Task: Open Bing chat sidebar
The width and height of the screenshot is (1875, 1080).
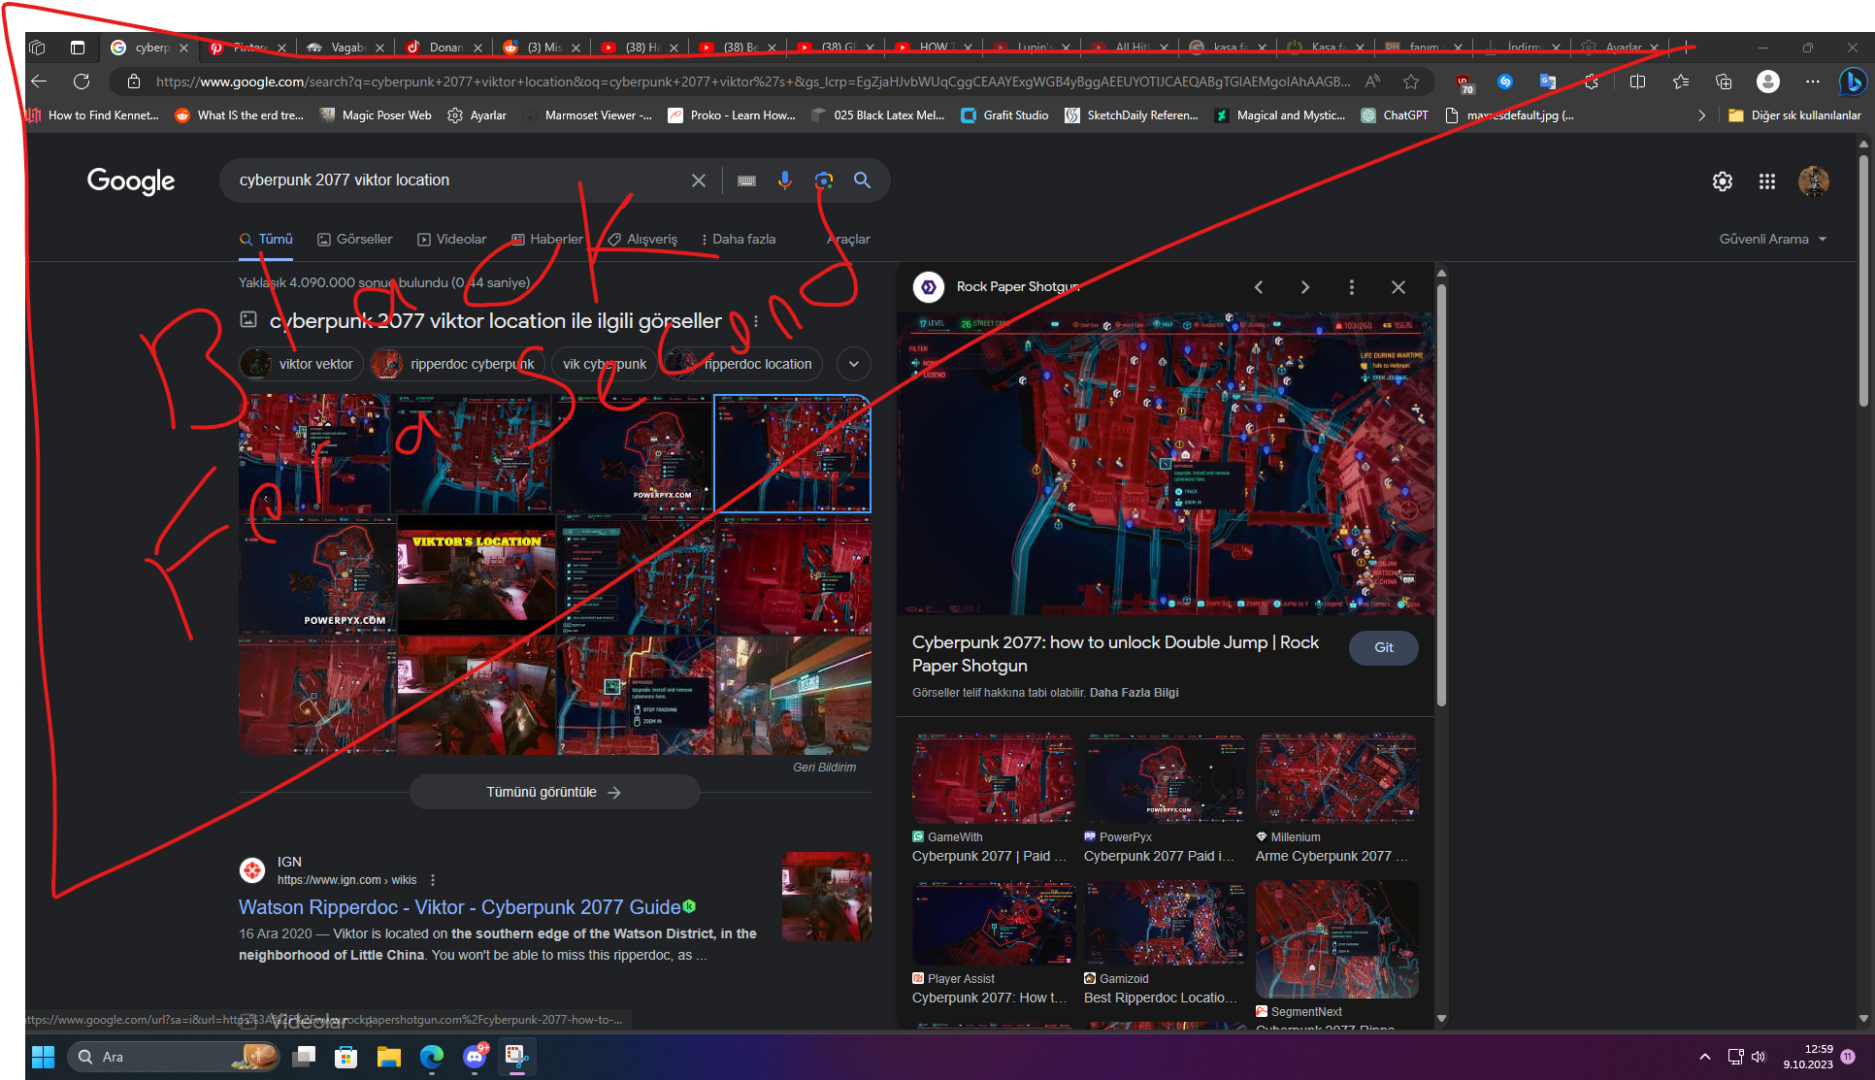Action: pyautogui.click(x=1852, y=81)
